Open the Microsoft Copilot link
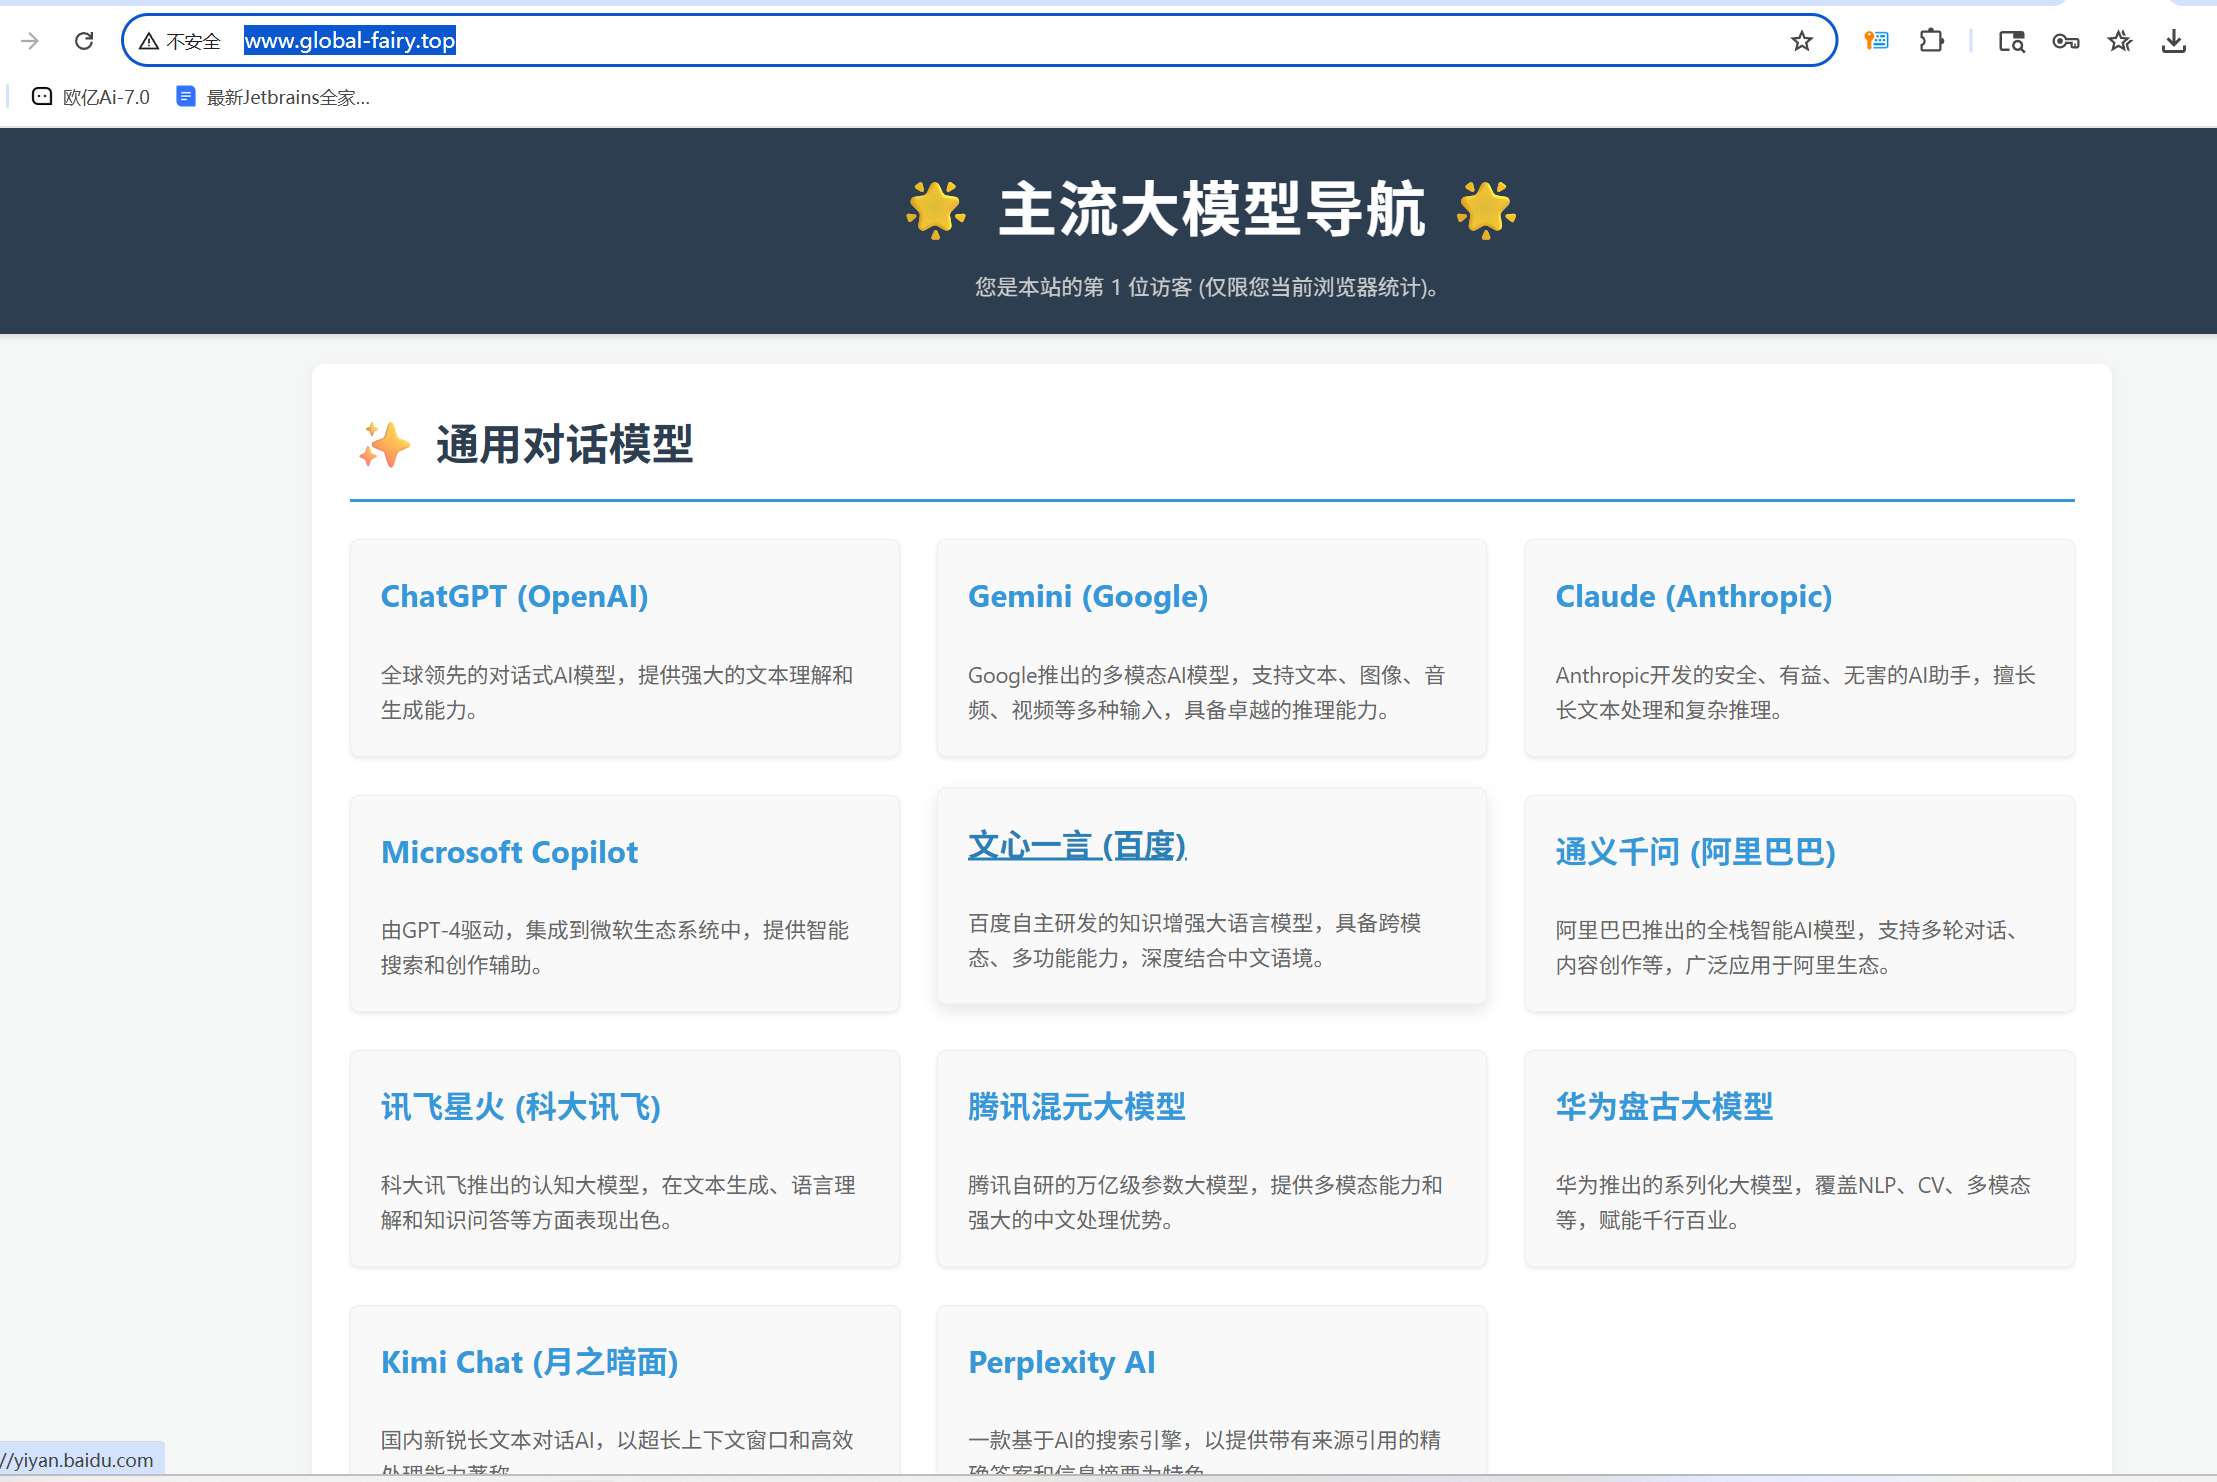 [x=509, y=852]
